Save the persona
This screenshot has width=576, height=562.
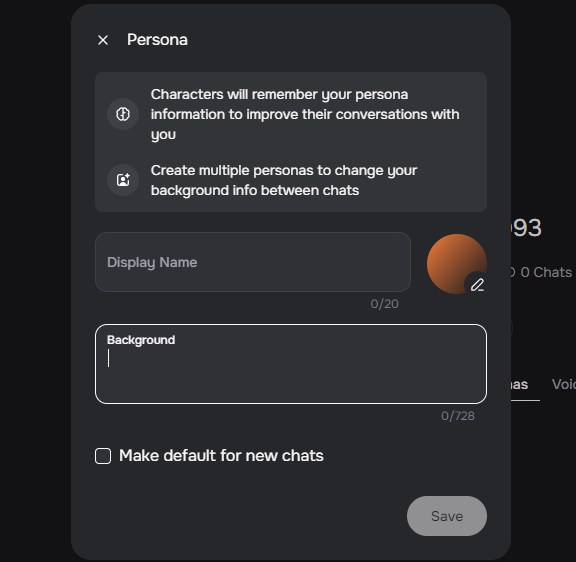447,516
